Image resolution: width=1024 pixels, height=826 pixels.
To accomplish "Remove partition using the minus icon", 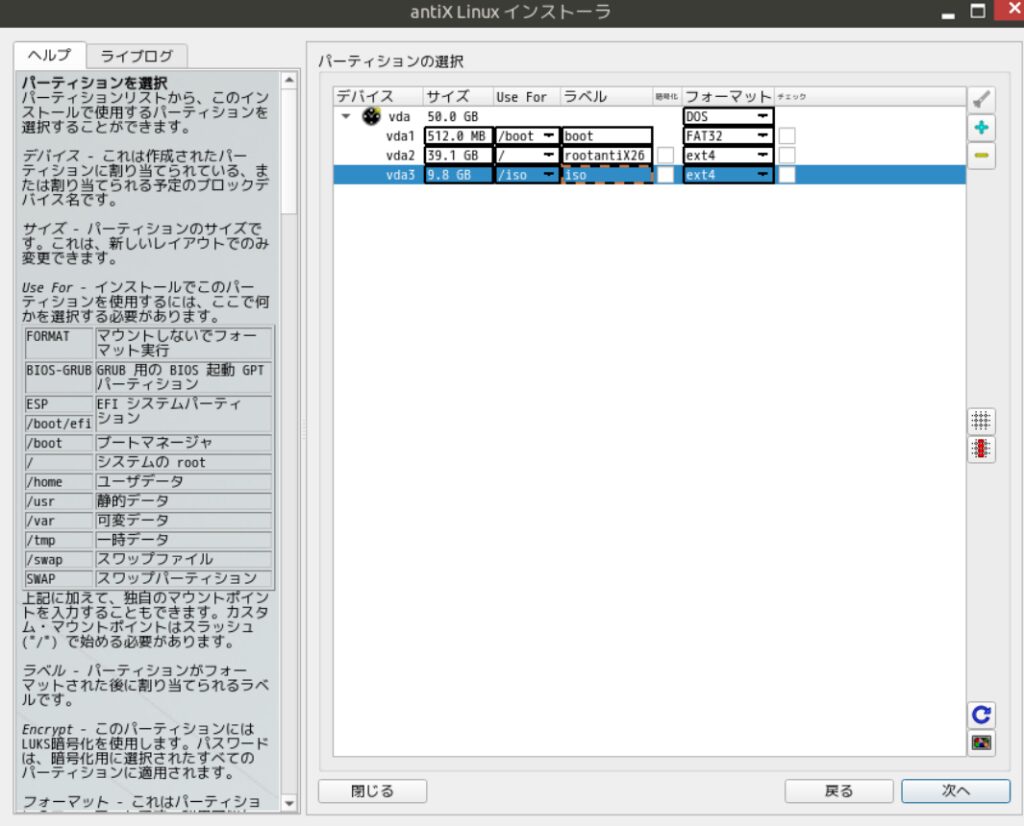I will tap(981, 156).
